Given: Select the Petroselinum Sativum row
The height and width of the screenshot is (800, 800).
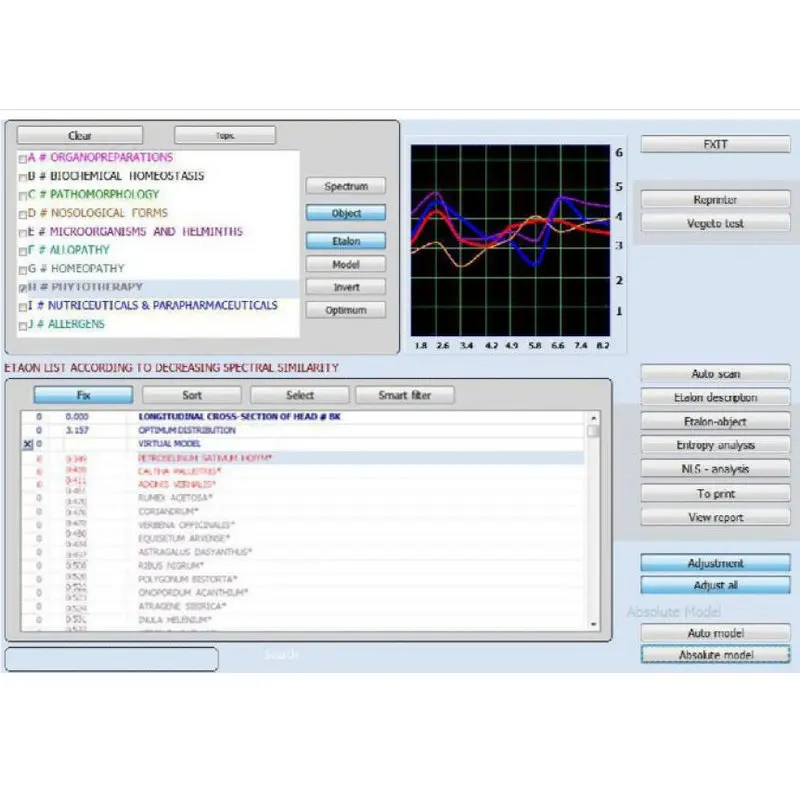Looking at the screenshot, I should pyautogui.click(x=303, y=458).
